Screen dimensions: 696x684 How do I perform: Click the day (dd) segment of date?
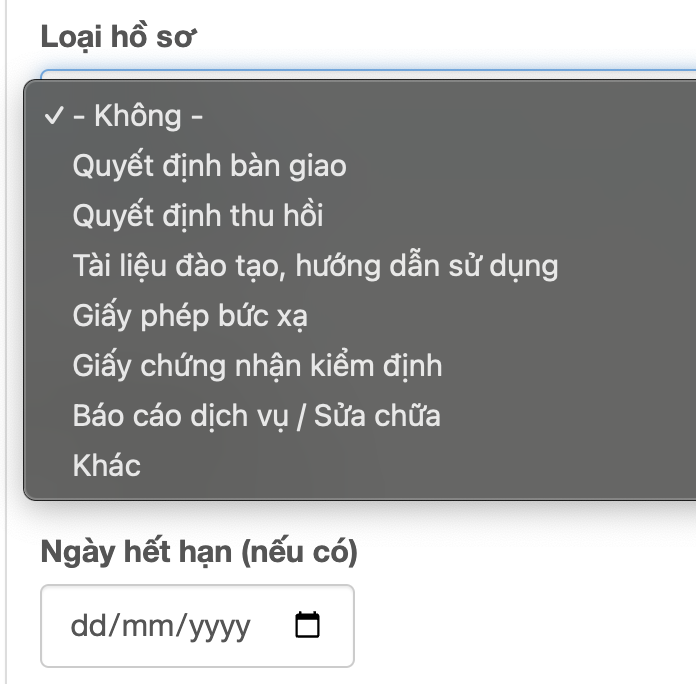[x=86, y=627]
